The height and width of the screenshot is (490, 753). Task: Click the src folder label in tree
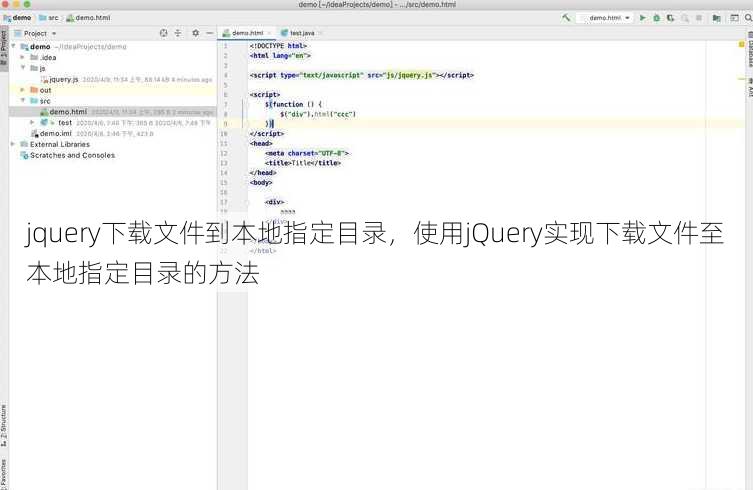tap(45, 100)
